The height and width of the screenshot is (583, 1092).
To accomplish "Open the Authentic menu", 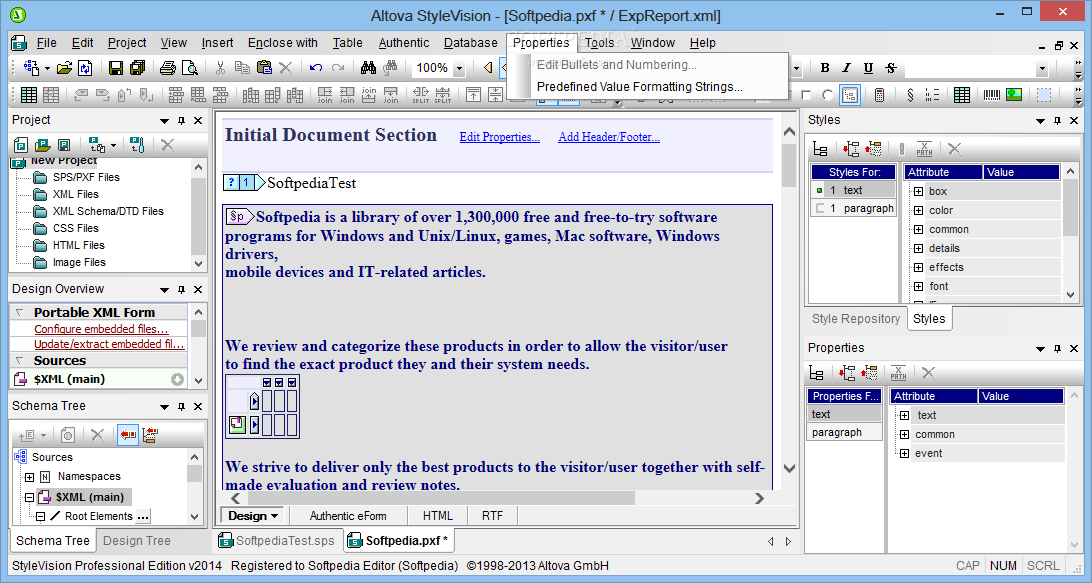I will click(x=404, y=42).
